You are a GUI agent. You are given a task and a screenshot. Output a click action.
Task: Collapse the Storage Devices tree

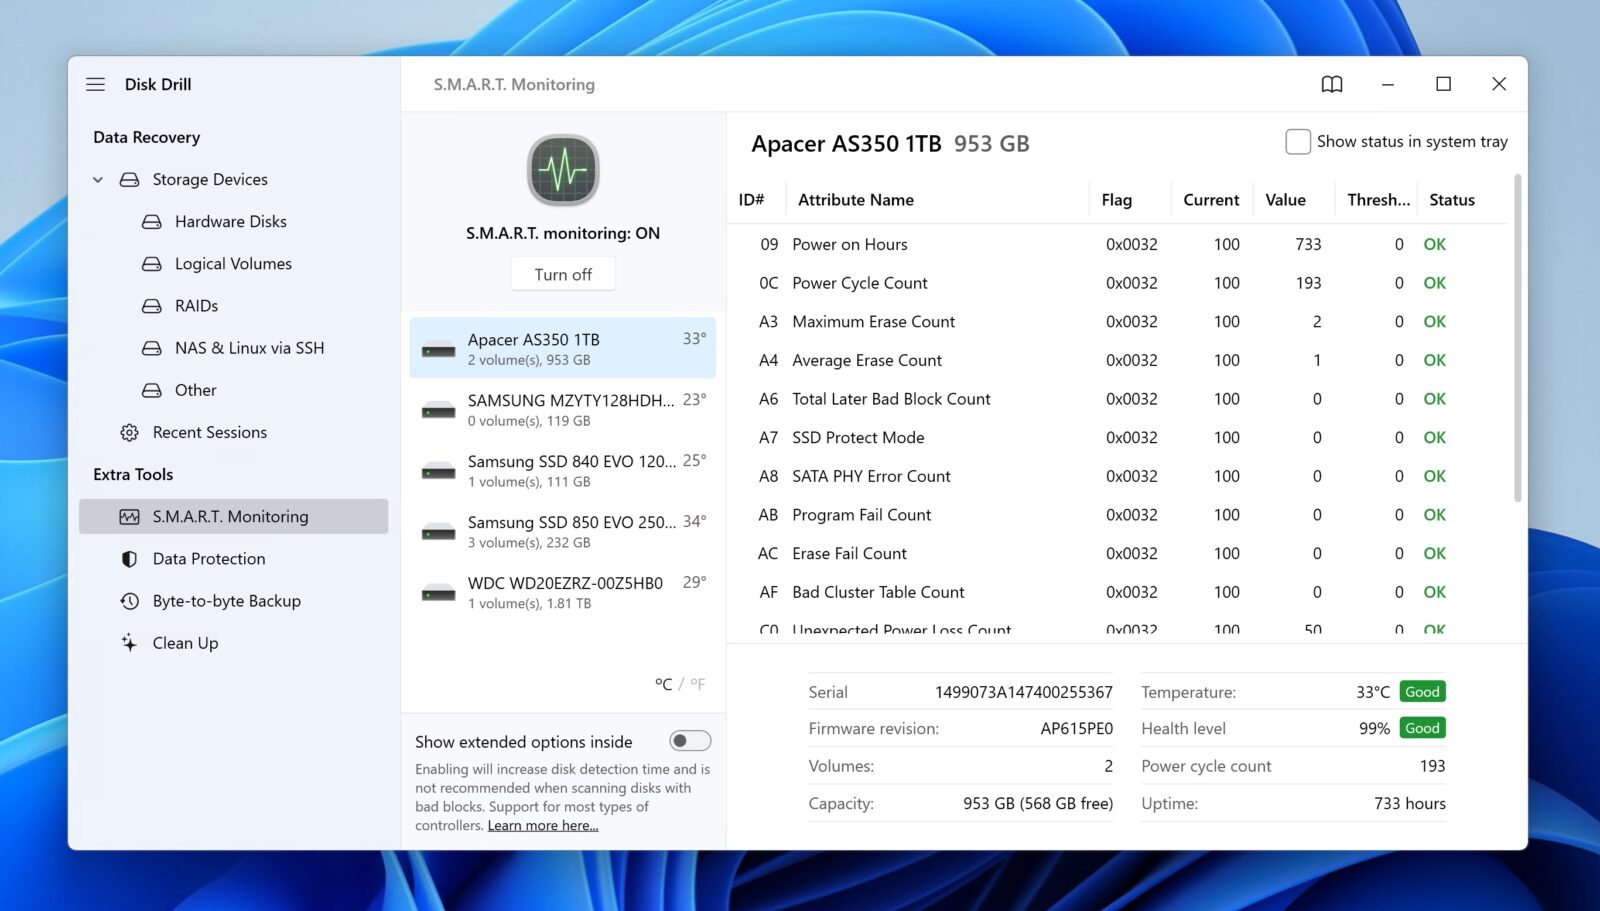coord(97,179)
